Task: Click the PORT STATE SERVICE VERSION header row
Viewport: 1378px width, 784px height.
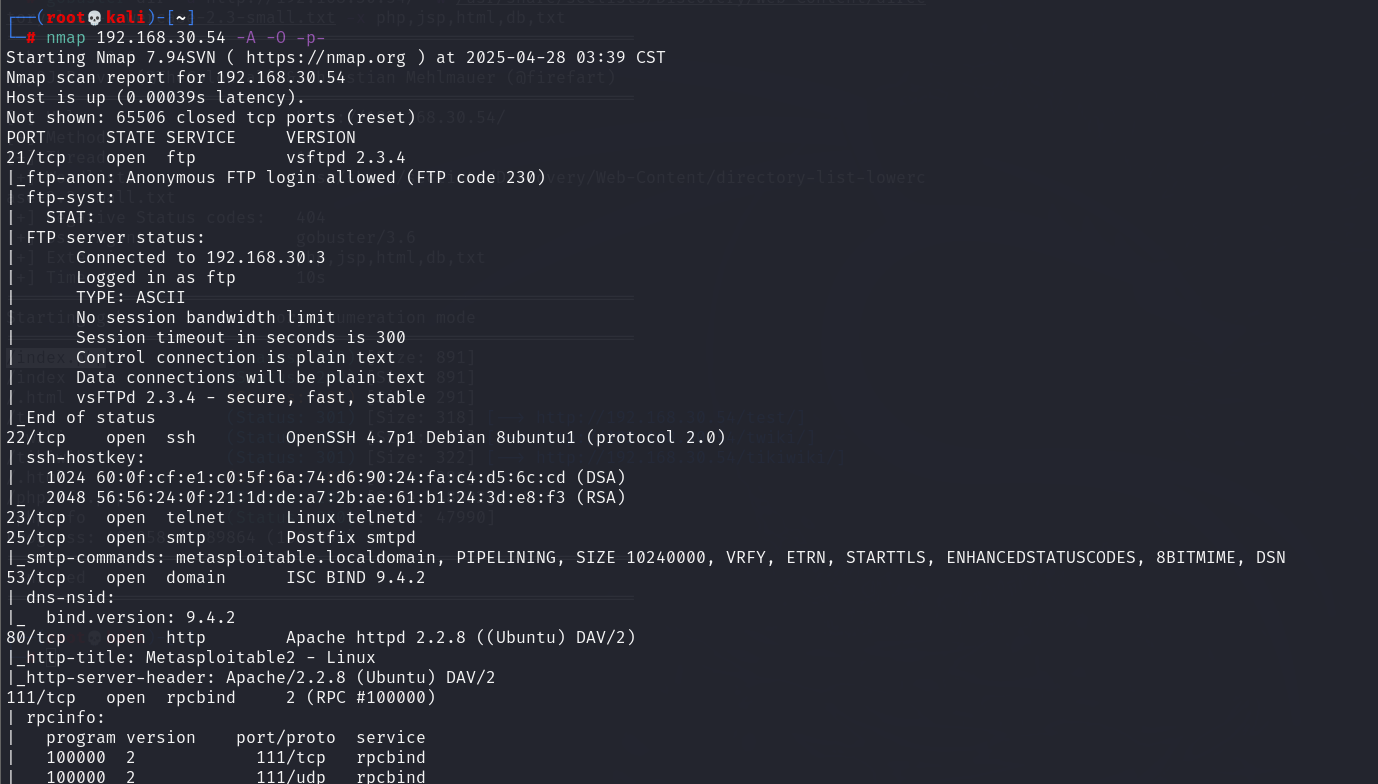Action: pos(181,137)
